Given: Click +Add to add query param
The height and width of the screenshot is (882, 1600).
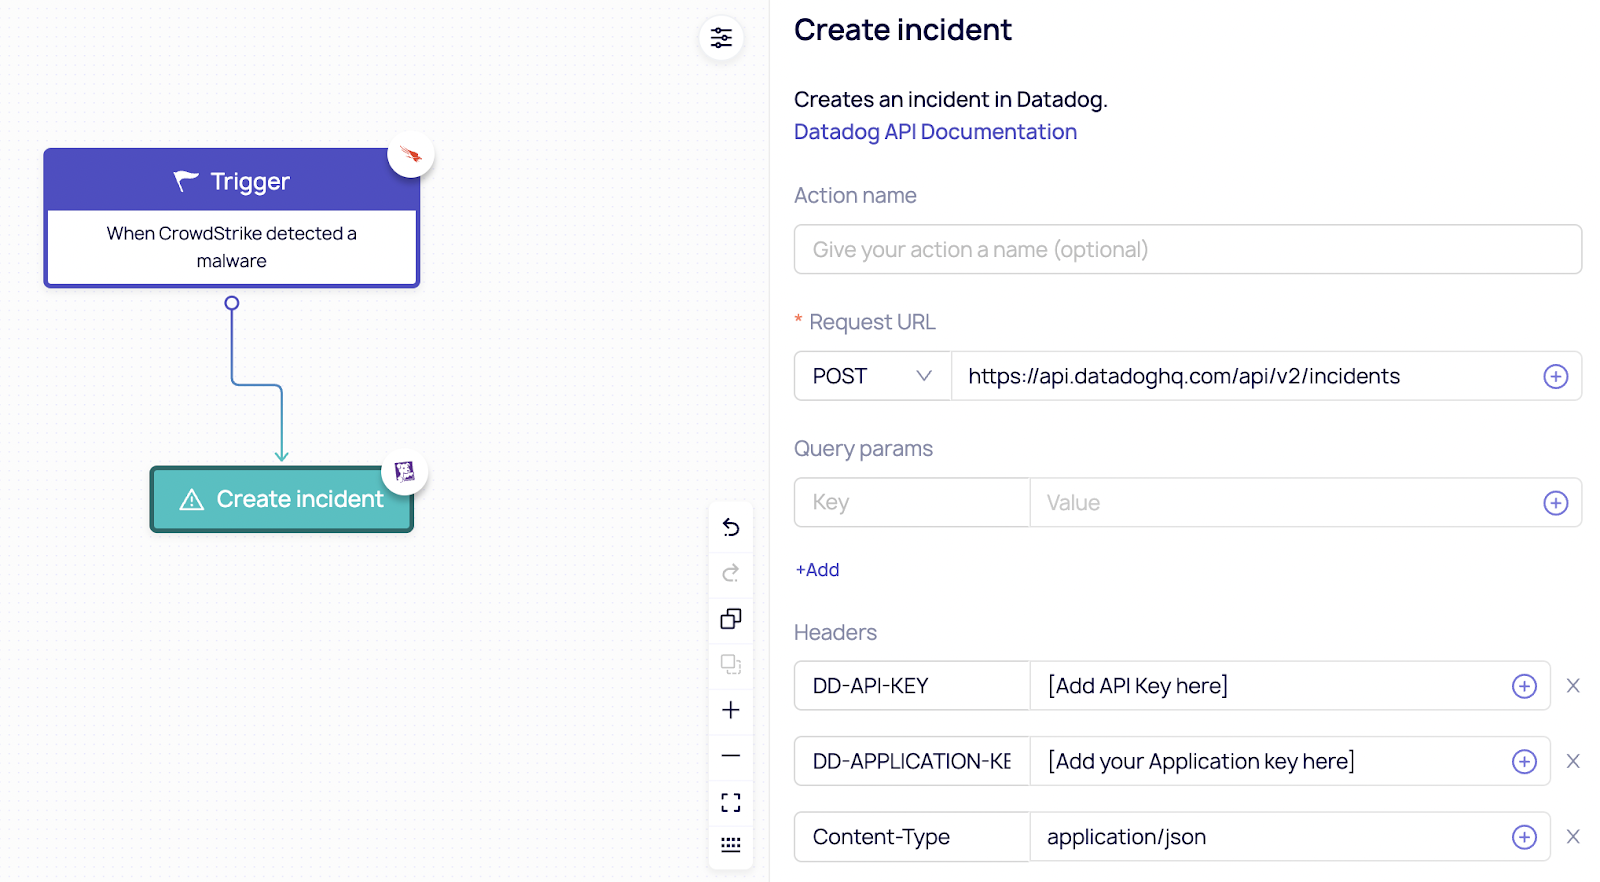Looking at the screenshot, I should click(817, 570).
